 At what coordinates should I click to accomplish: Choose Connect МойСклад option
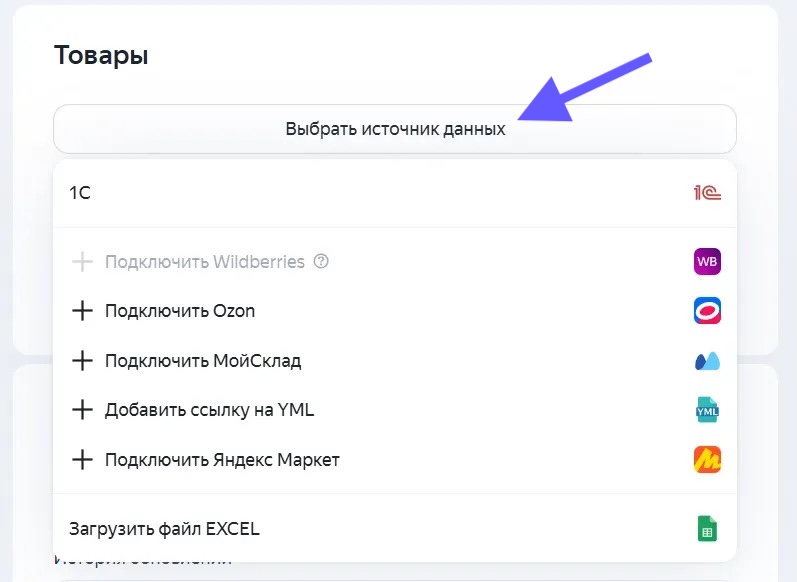(x=395, y=361)
